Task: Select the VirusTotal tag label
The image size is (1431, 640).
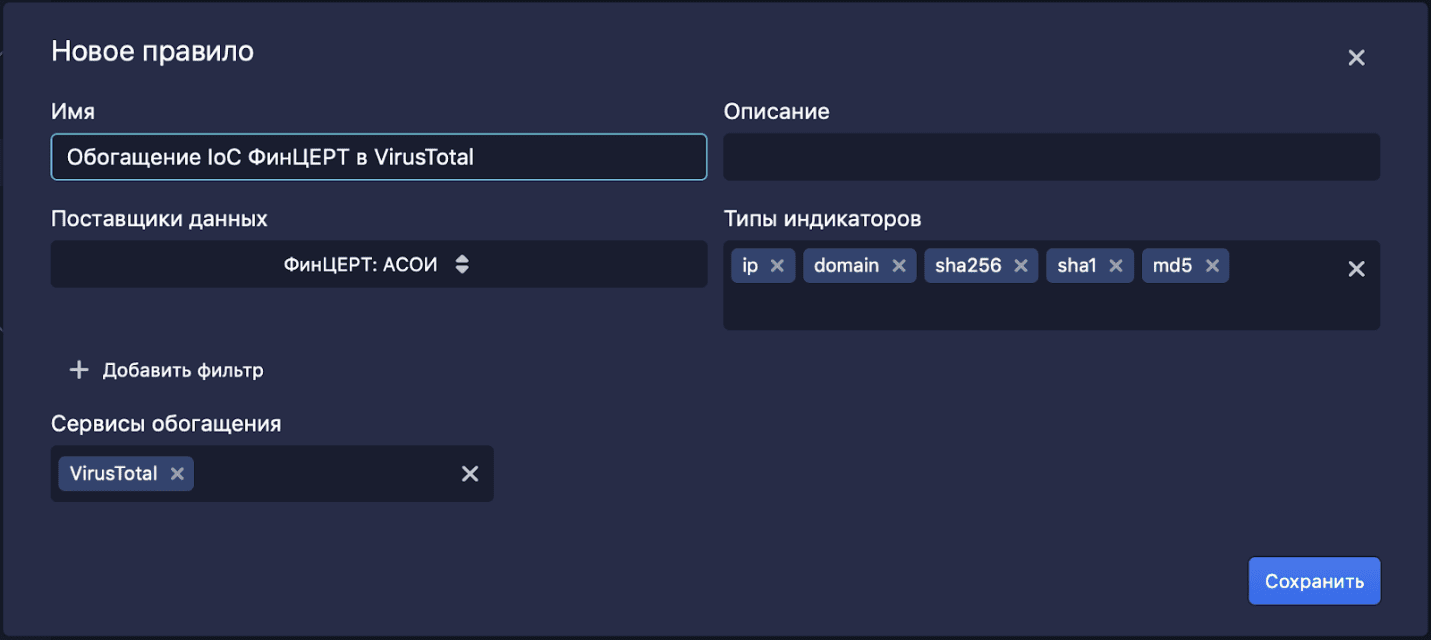Action: coord(114,474)
